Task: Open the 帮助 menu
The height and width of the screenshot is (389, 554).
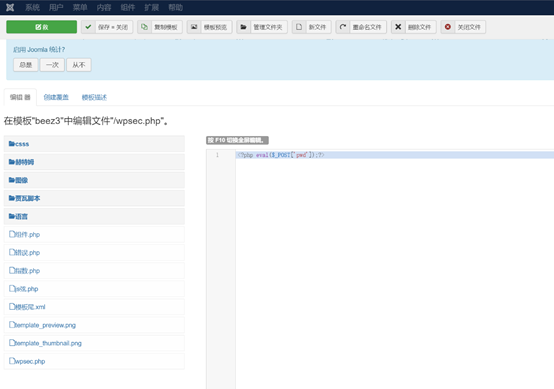Action: point(176,7)
